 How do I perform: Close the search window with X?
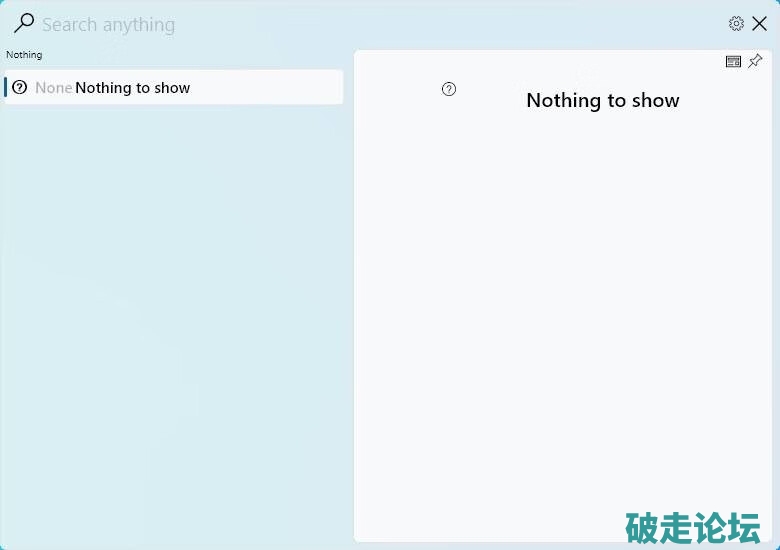(x=760, y=24)
